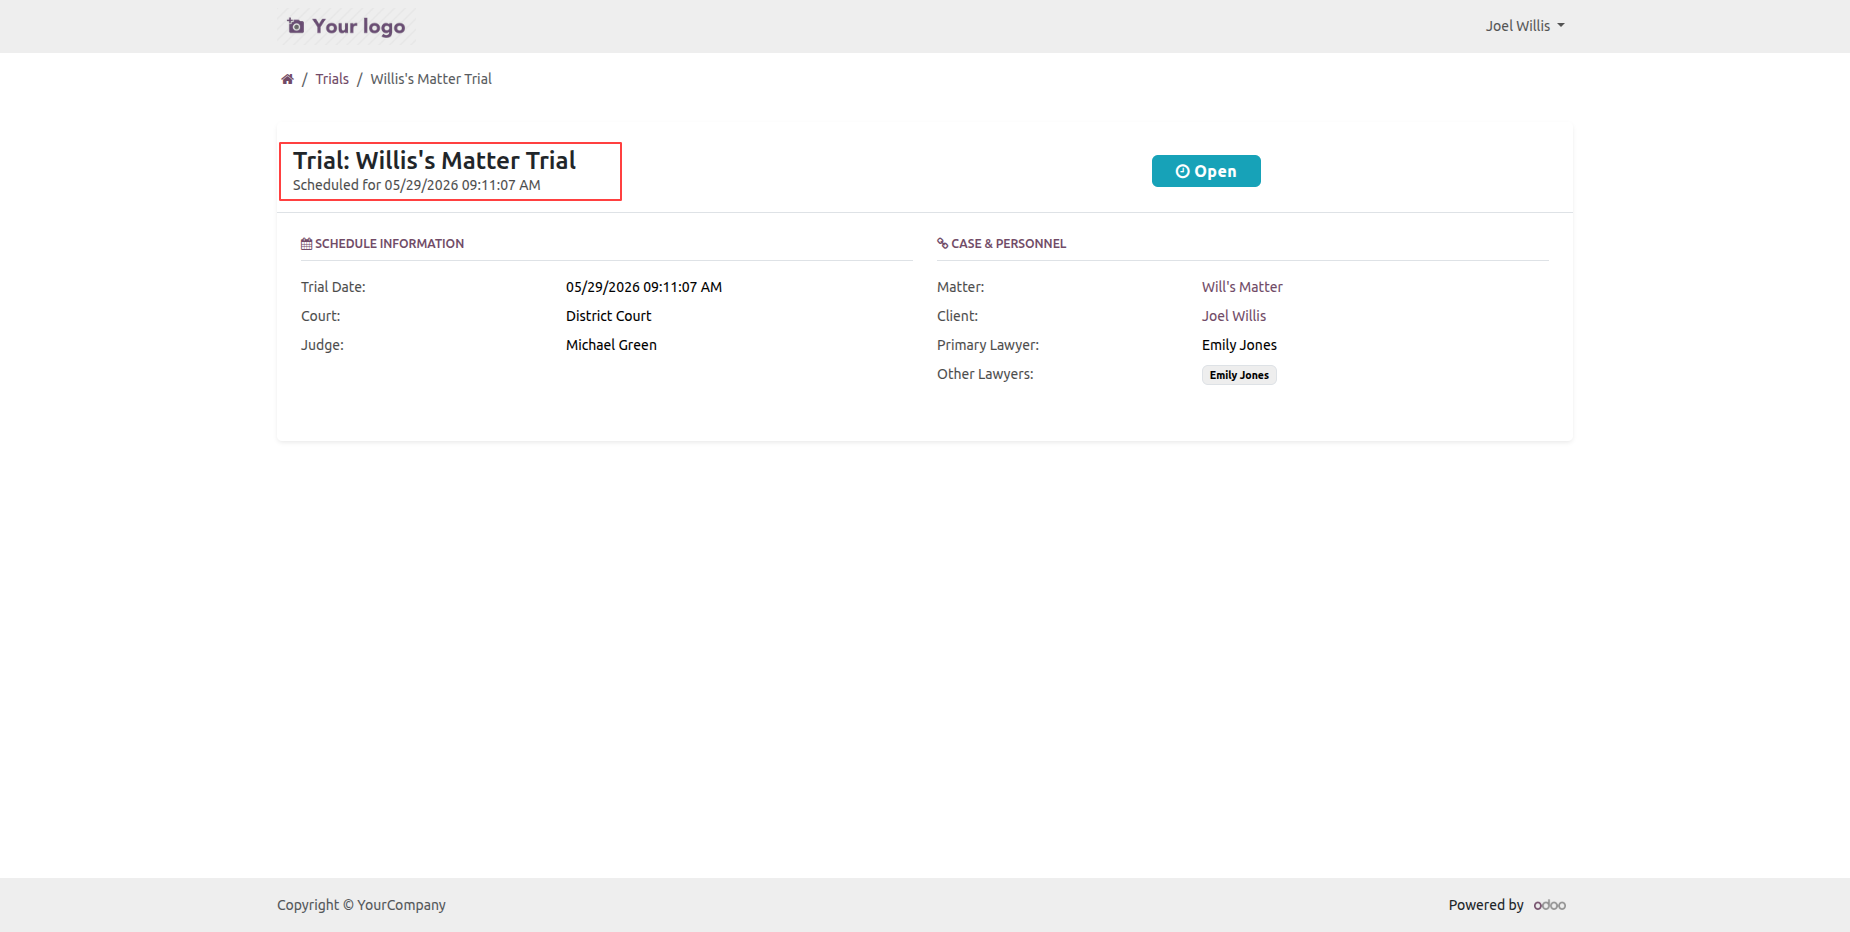The width and height of the screenshot is (1850, 932).
Task: Click the CASE & PERSONNEL section header
Action: point(1001,244)
